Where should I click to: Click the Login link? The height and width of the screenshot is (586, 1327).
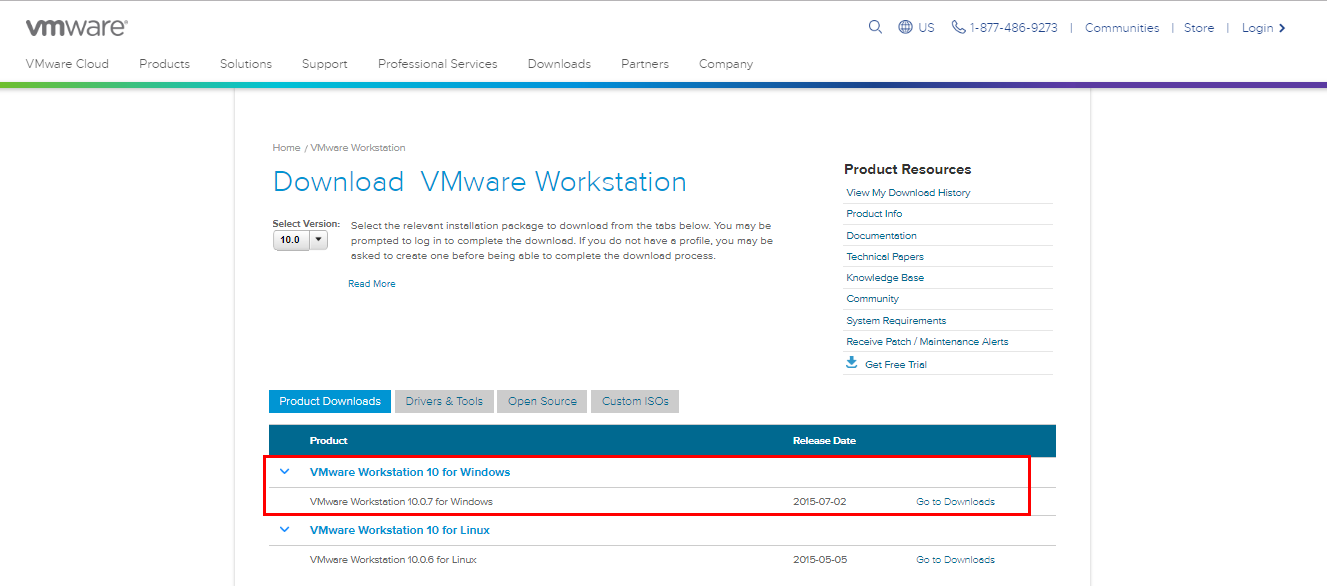pyautogui.click(x=1257, y=28)
